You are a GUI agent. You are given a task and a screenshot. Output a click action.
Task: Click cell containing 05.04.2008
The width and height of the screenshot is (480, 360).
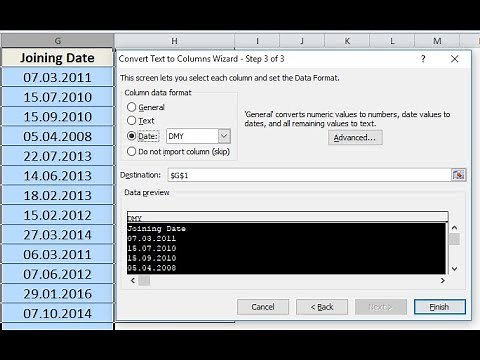click(x=57, y=136)
